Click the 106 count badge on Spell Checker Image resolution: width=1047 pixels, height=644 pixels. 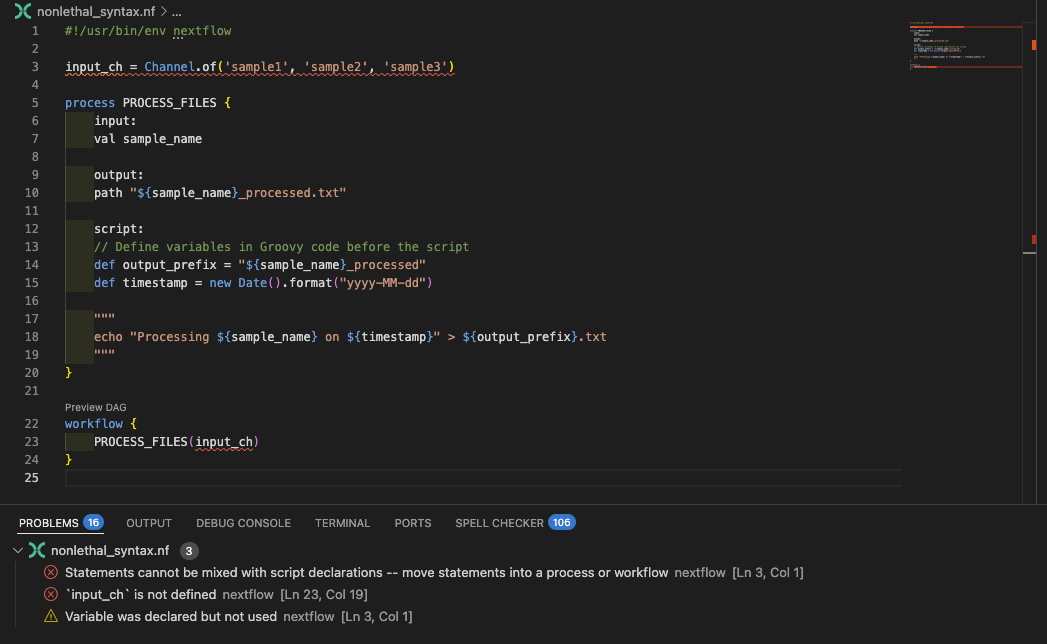(562, 523)
